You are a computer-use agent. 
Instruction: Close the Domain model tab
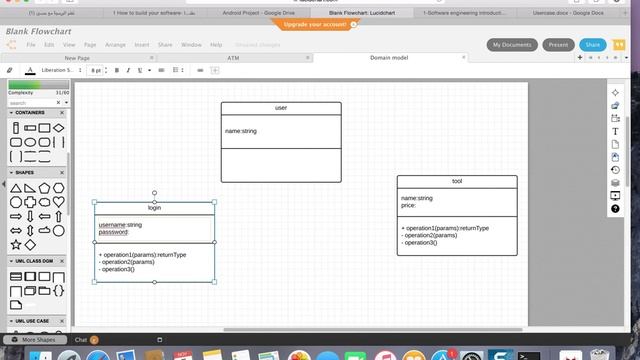[x=463, y=58]
